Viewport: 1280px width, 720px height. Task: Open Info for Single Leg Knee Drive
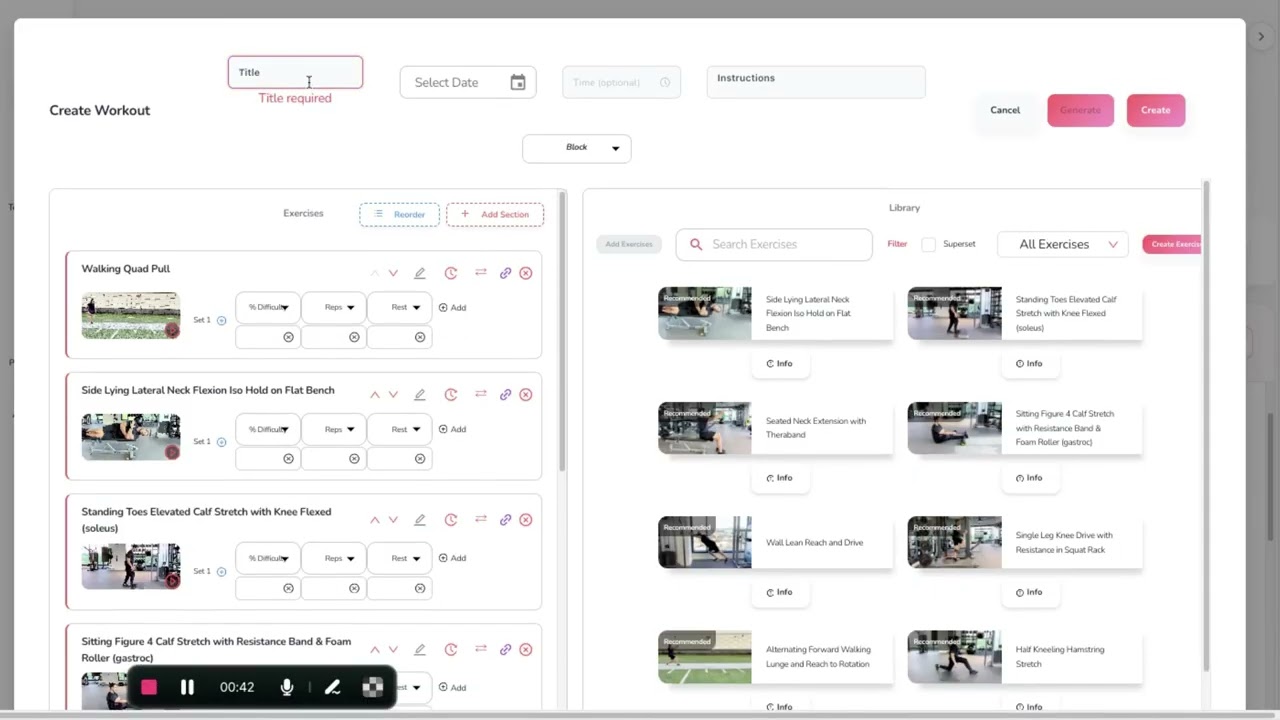pyautogui.click(x=1029, y=592)
